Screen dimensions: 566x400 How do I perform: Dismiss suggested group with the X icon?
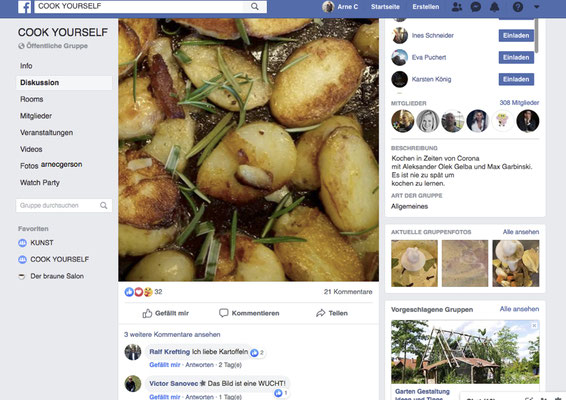pyautogui.click(x=534, y=326)
